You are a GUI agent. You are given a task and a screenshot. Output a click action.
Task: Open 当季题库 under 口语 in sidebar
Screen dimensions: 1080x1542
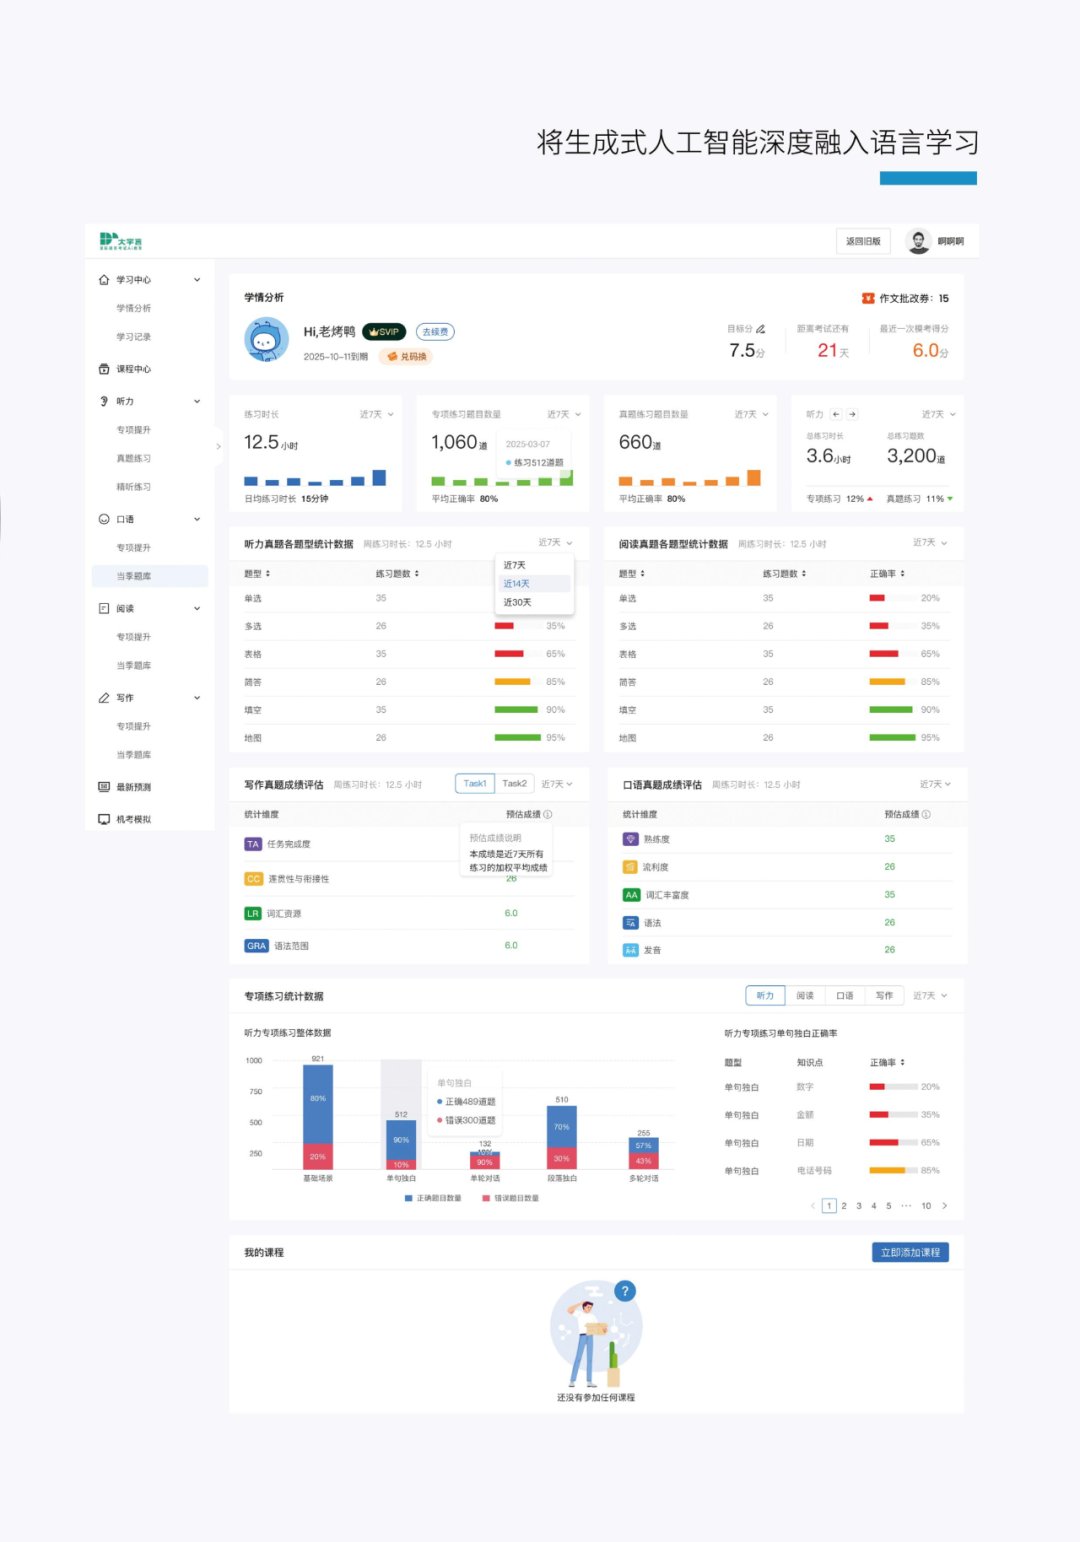[134, 576]
